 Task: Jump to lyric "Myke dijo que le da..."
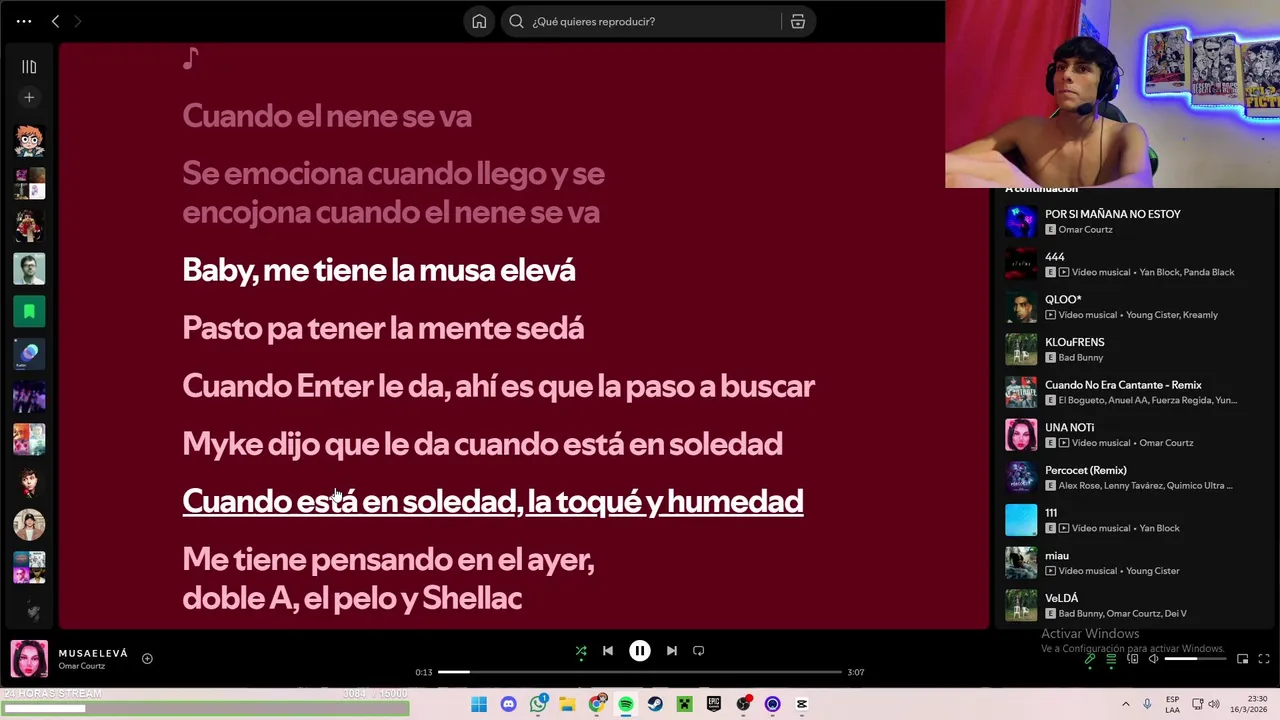(x=482, y=444)
